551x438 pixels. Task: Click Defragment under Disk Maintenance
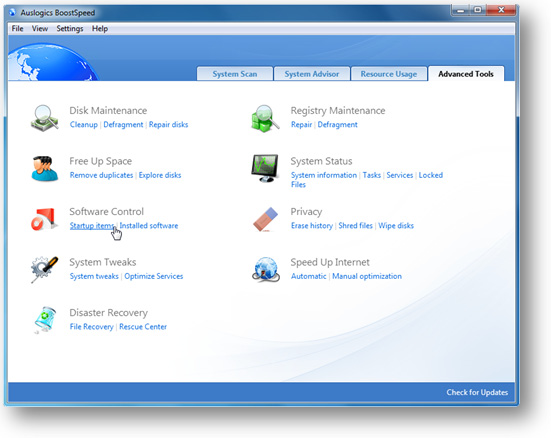123,125
